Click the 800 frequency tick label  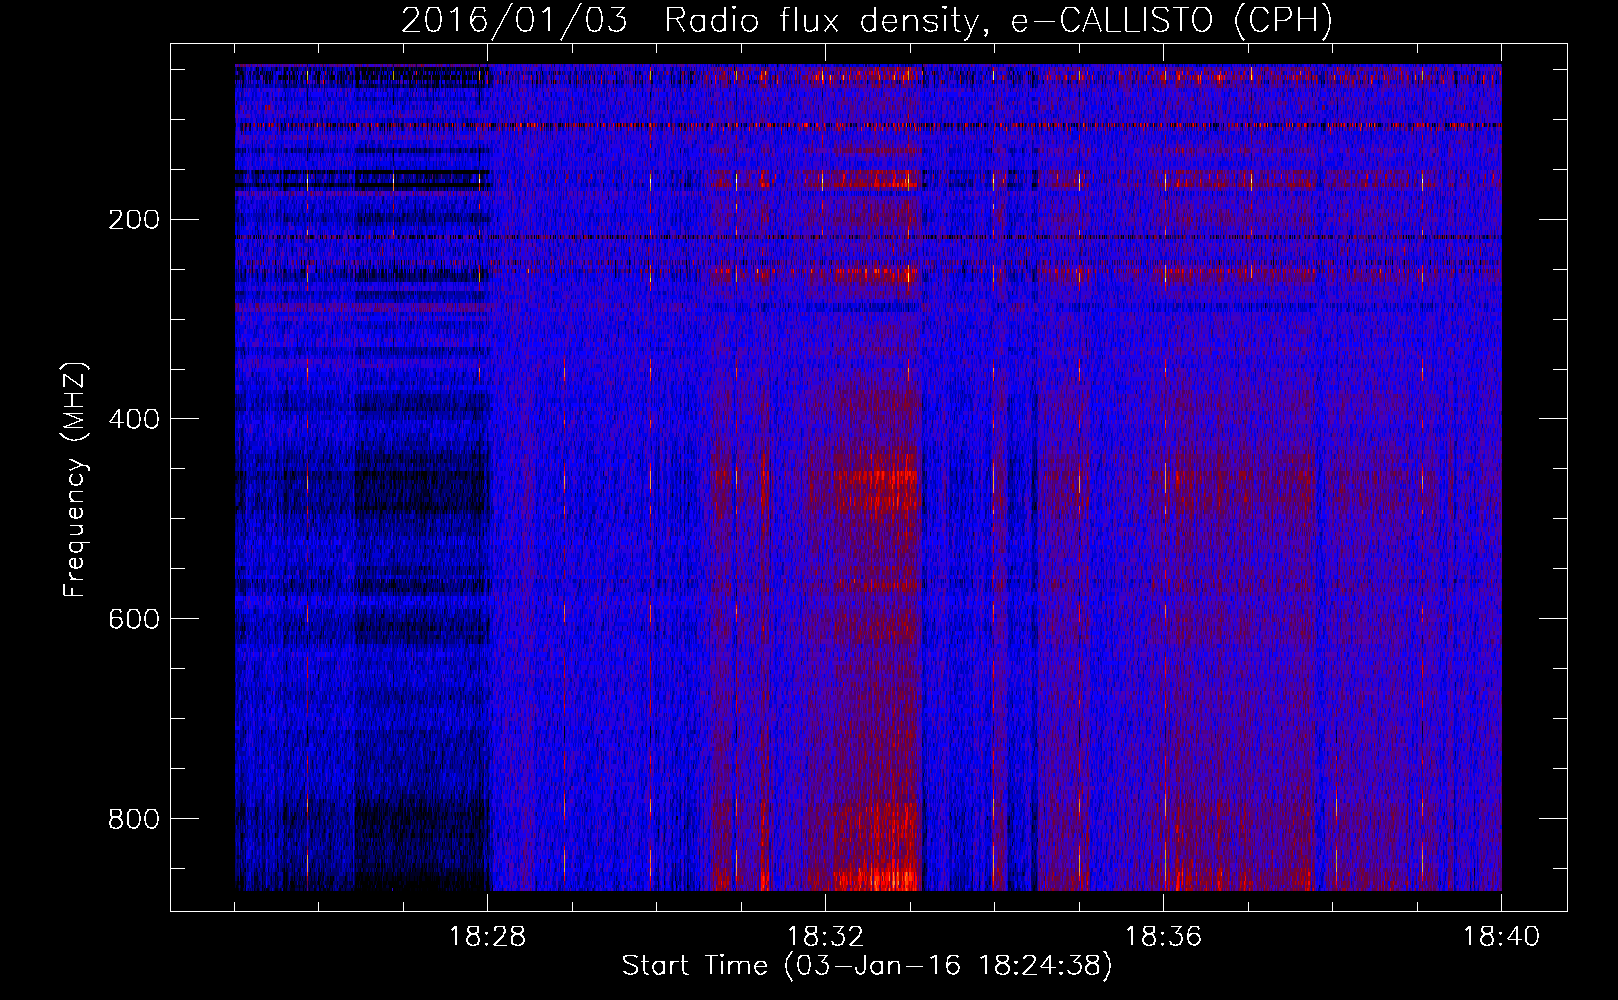133,819
